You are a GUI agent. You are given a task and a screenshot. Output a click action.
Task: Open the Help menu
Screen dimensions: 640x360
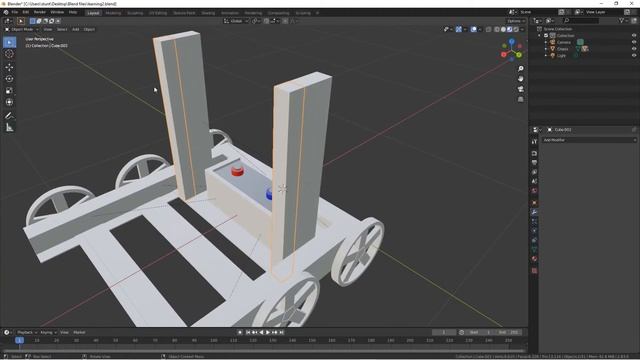point(73,12)
